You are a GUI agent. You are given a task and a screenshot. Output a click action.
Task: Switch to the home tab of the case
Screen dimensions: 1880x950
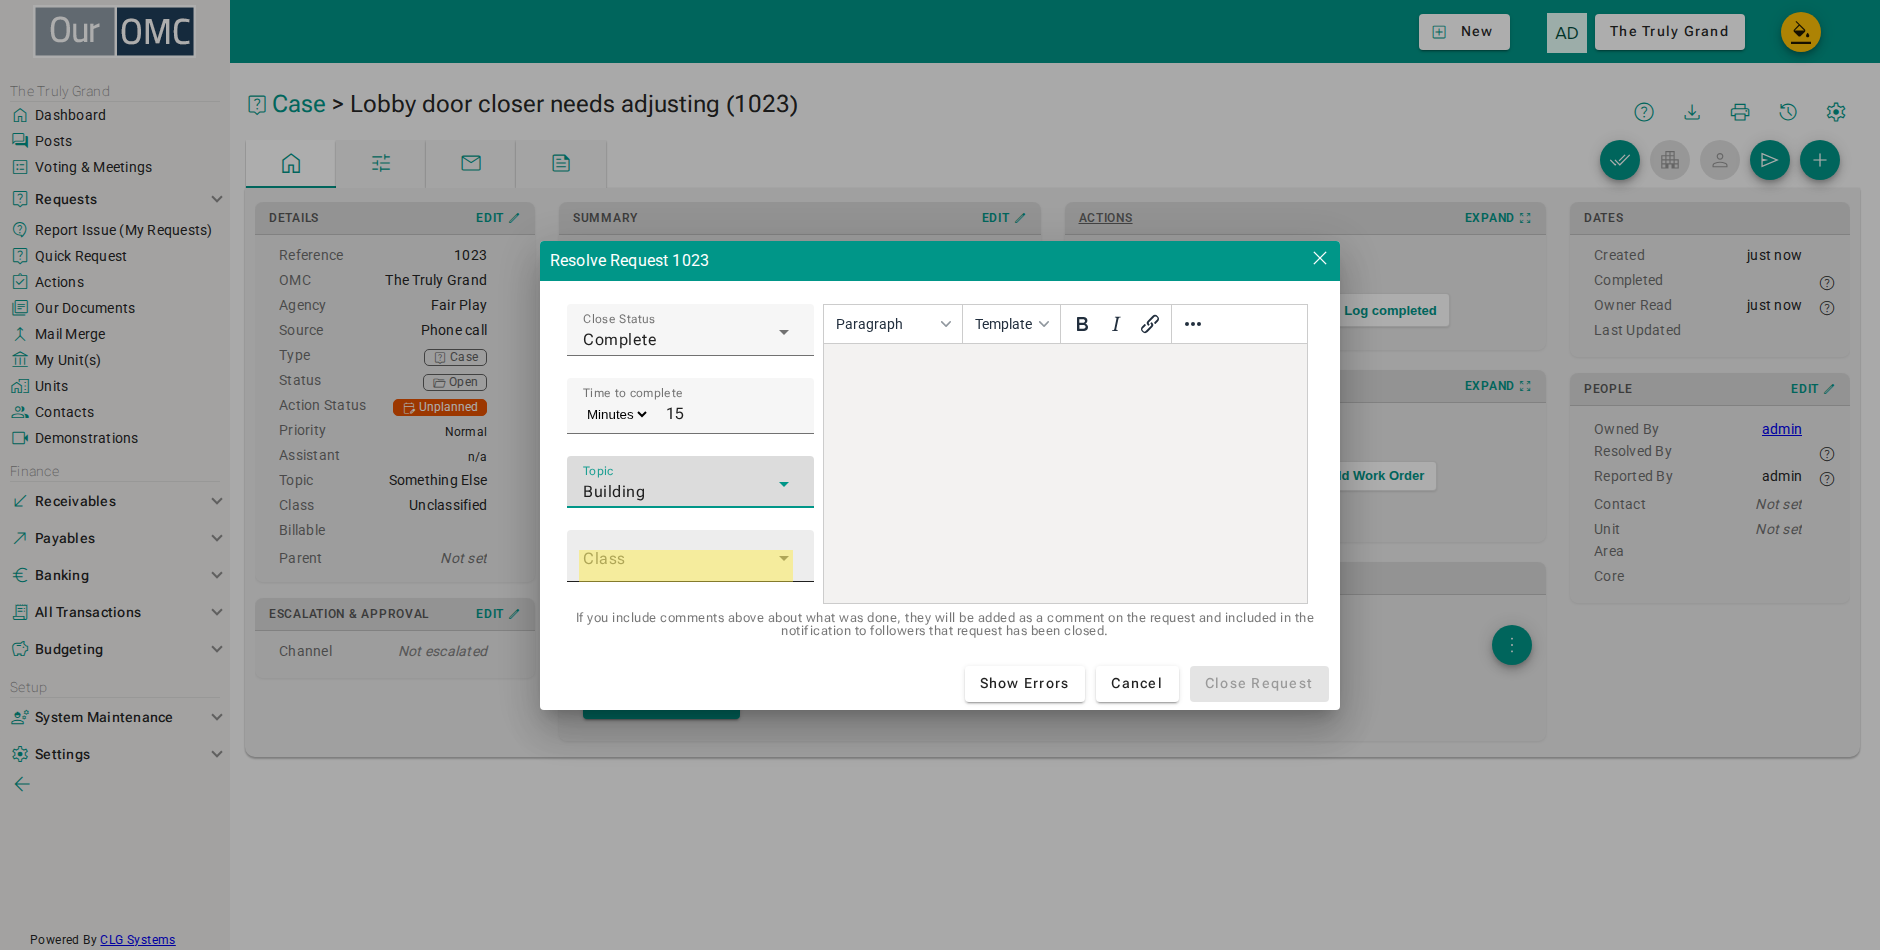[291, 163]
